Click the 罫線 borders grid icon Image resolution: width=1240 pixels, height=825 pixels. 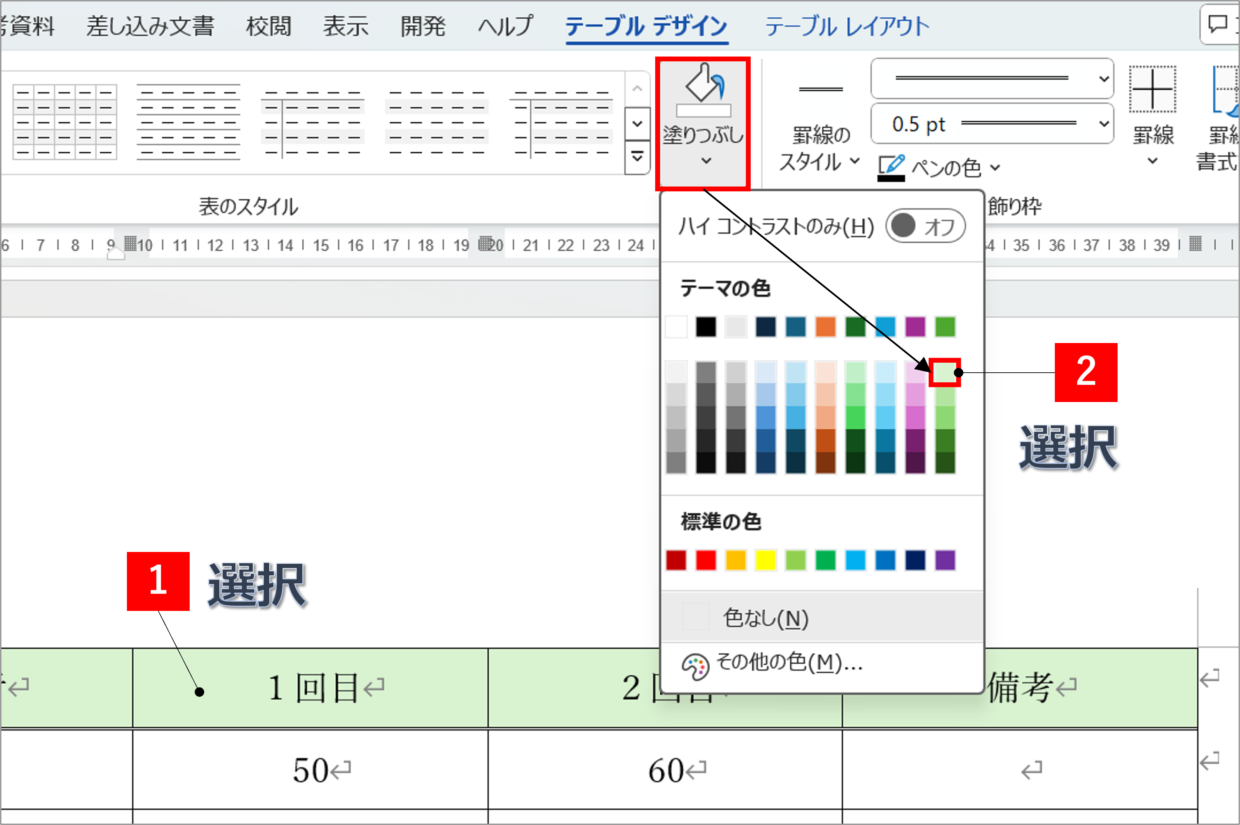point(1153,90)
